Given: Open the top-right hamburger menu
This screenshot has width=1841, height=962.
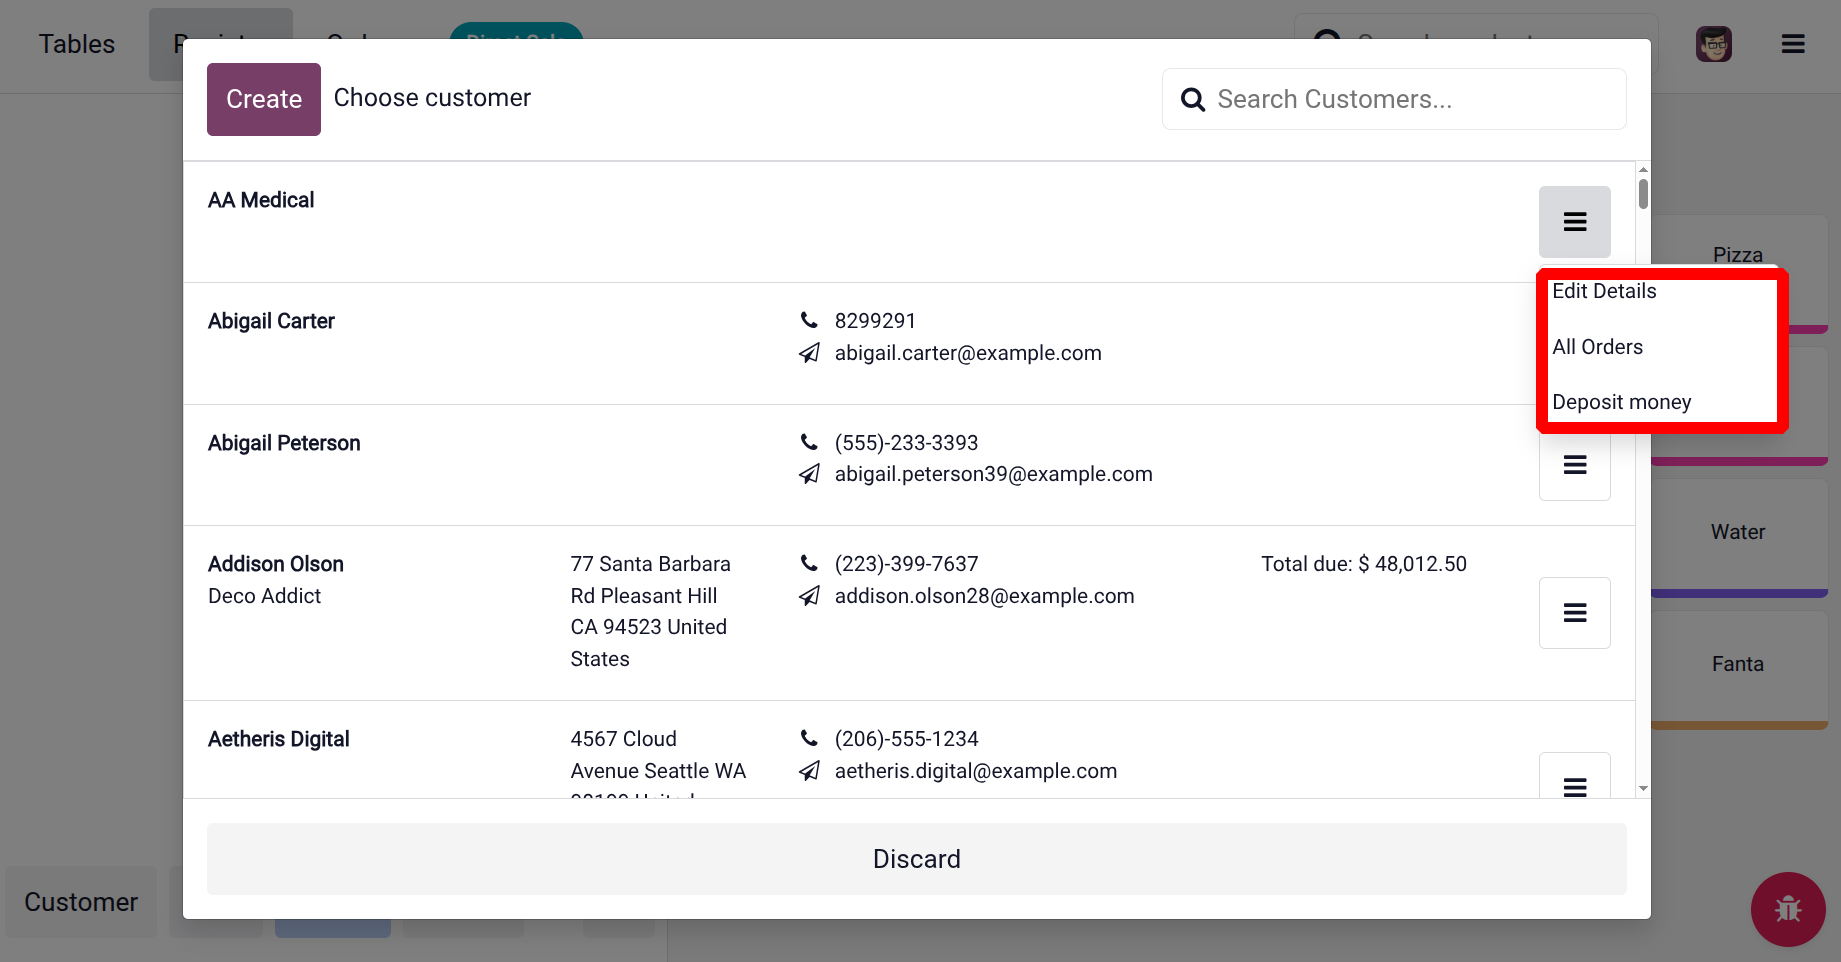Looking at the screenshot, I should point(1793,44).
